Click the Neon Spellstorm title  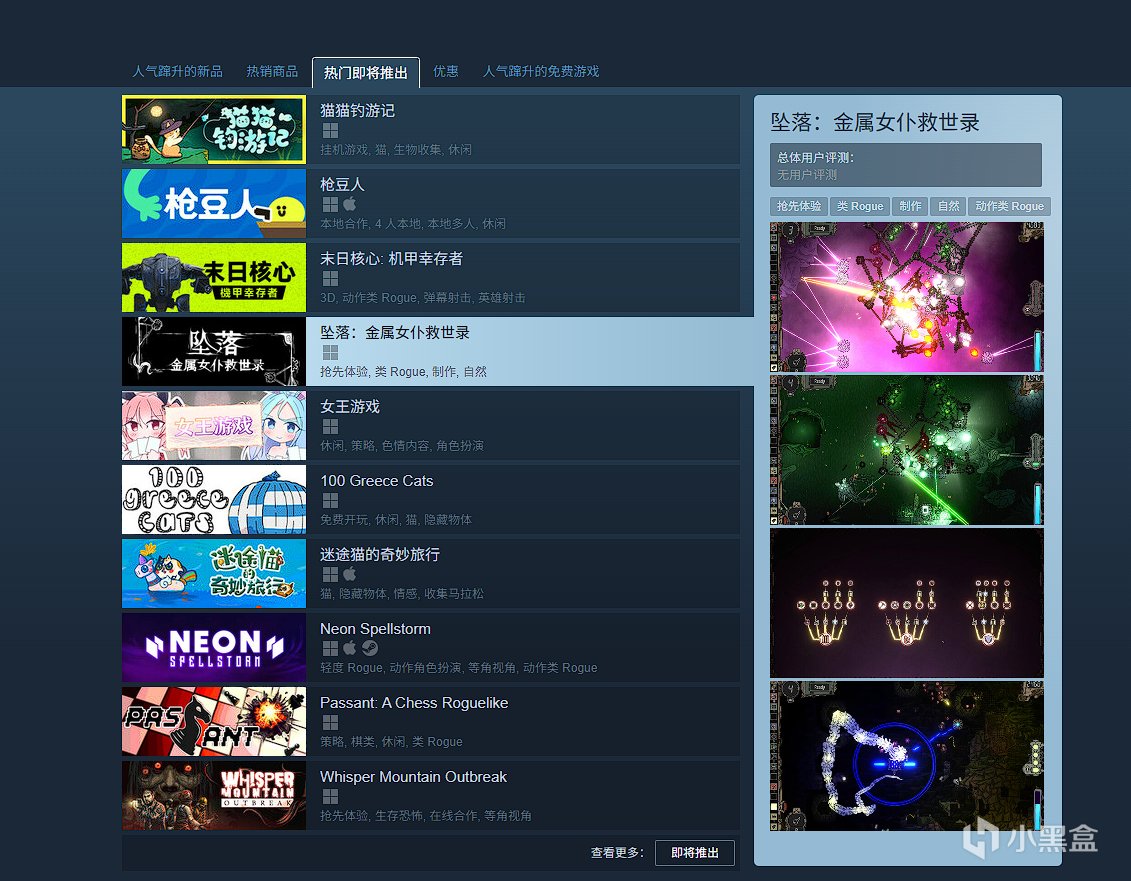click(375, 628)
